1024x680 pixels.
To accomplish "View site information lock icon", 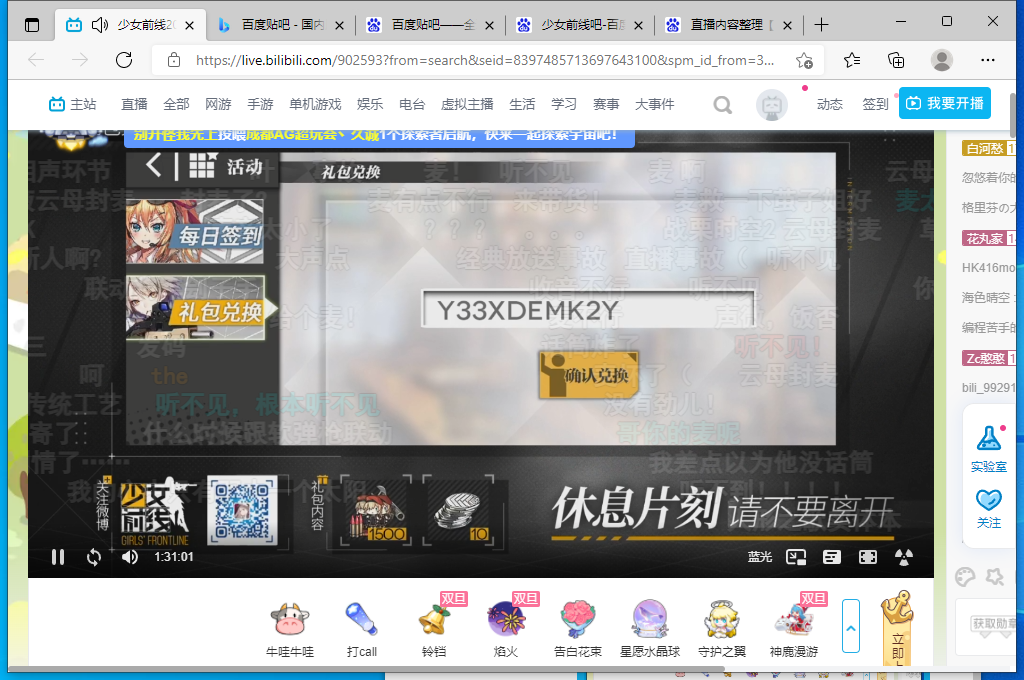I will pos(174,60).
